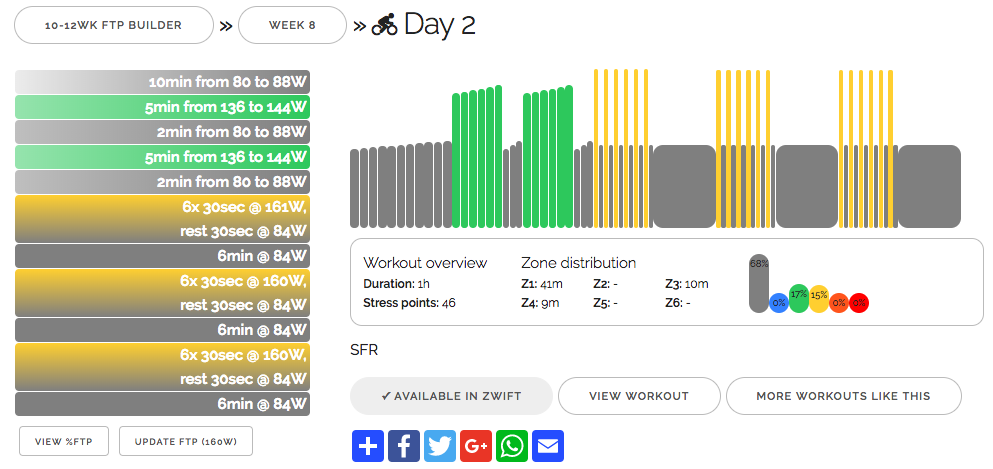Select the 10min from 80 to 88W segment
The image size is (993, 469).
[162, 82]
